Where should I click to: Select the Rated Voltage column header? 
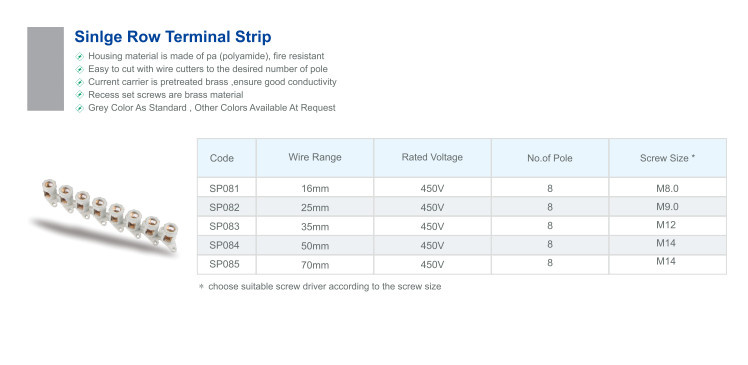[432, 158]
